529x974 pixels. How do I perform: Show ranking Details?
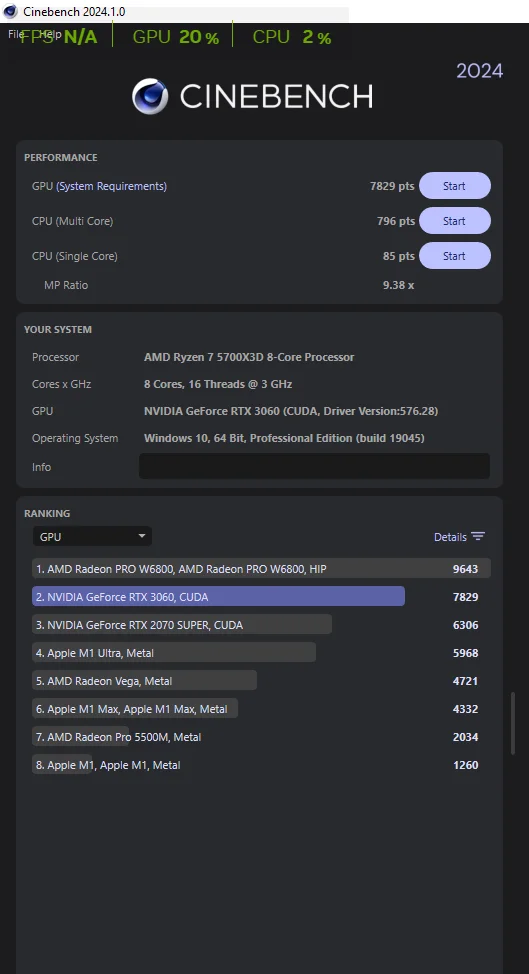(x=459, y=537)
